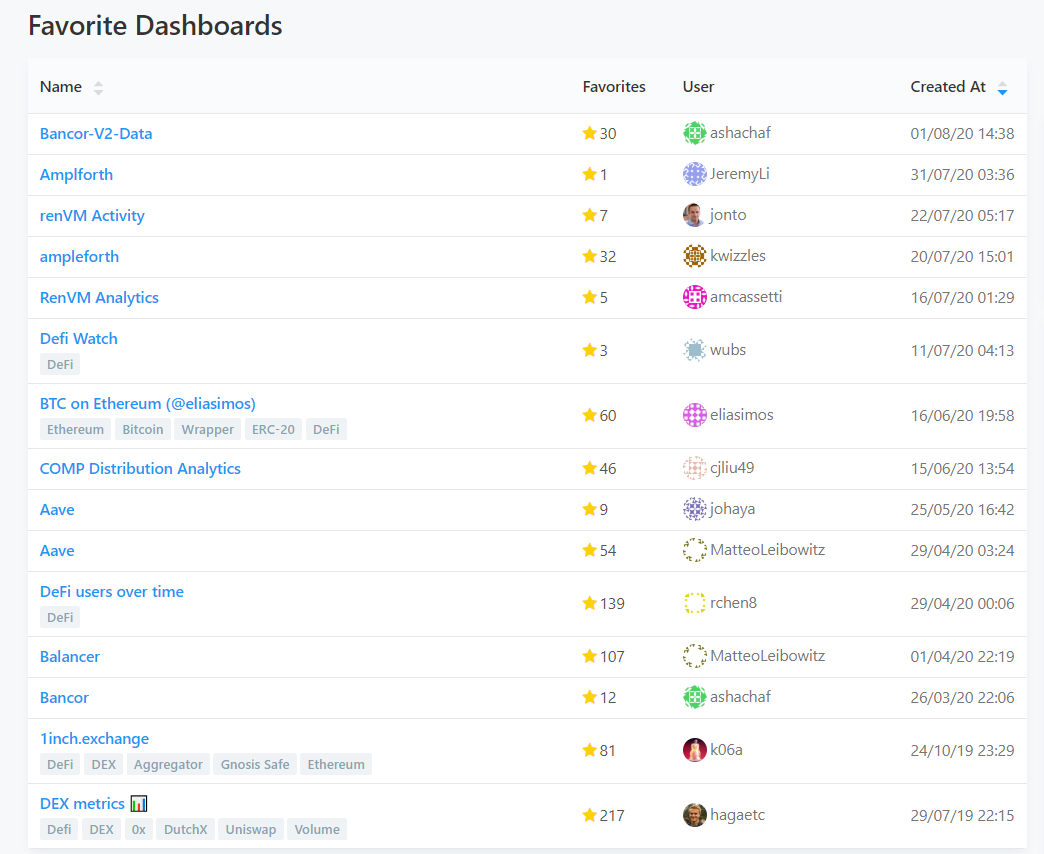Click the star icon on the Balancer row
This screenshot has height=854, width=1044.
click(589, 657)
